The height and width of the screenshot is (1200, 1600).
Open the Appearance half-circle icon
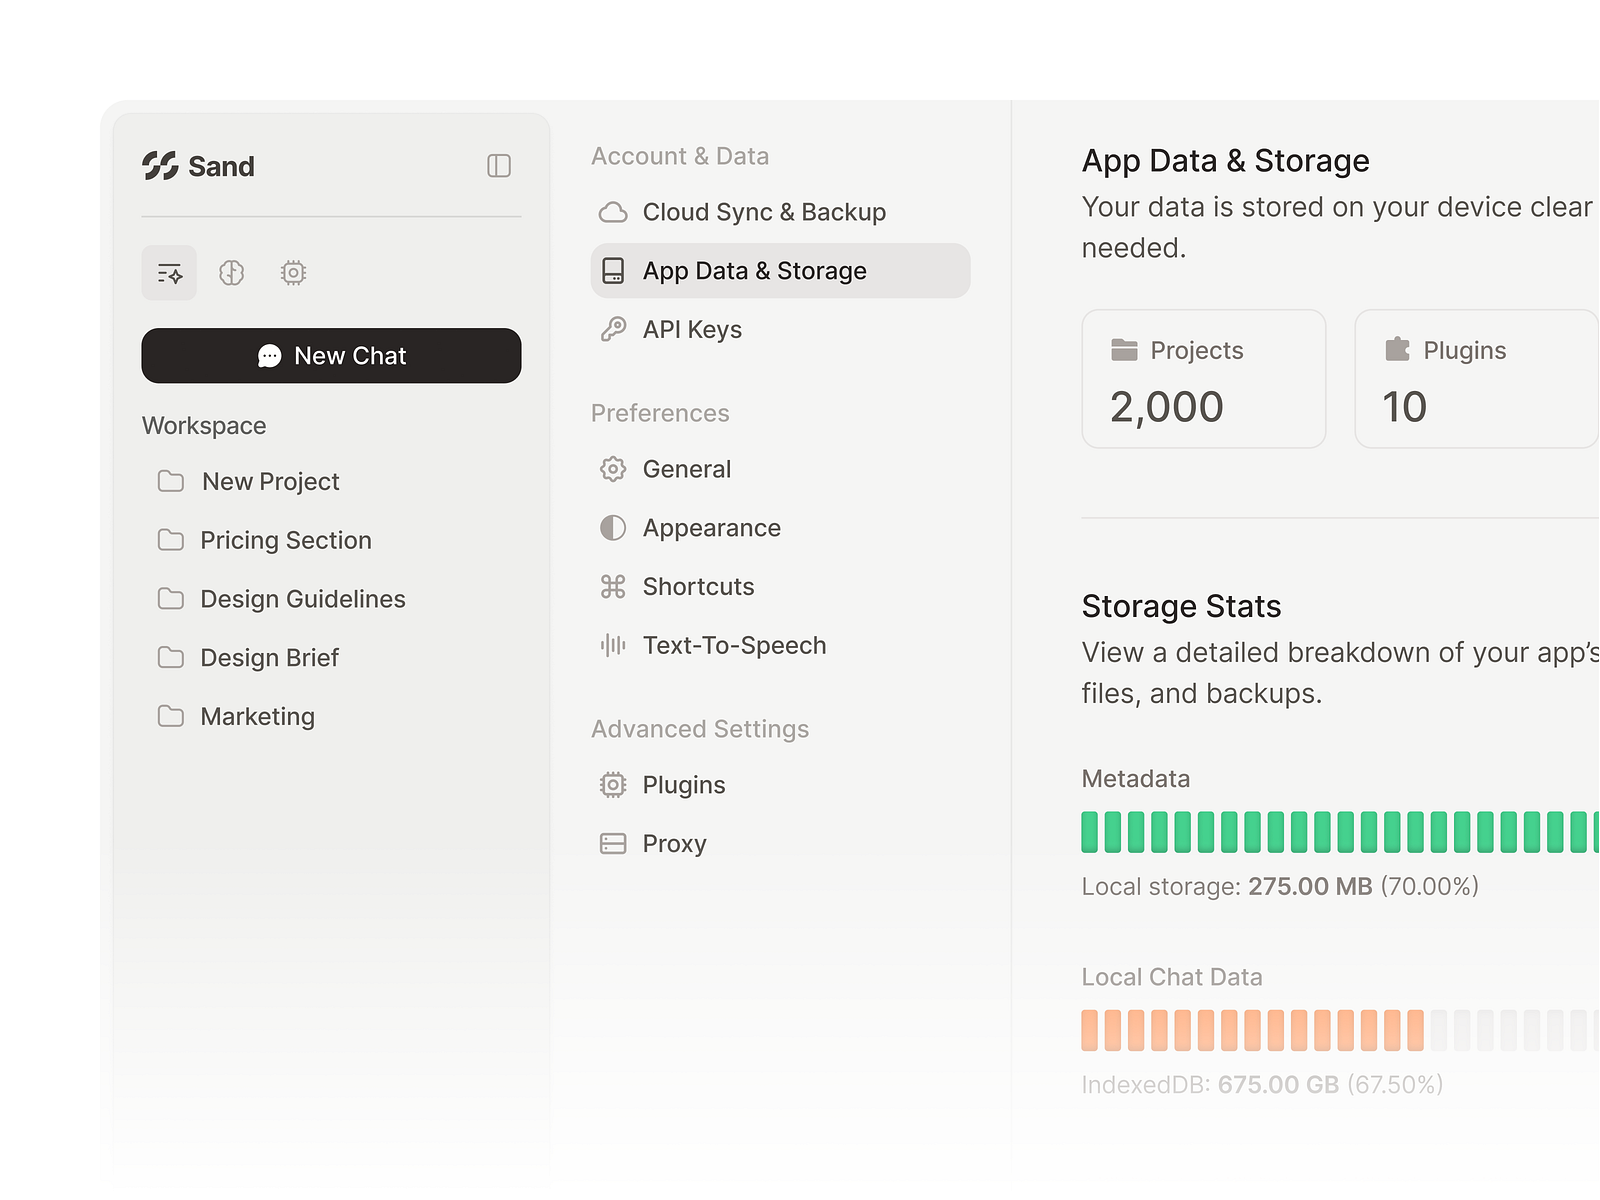click(x=612, y=528)
